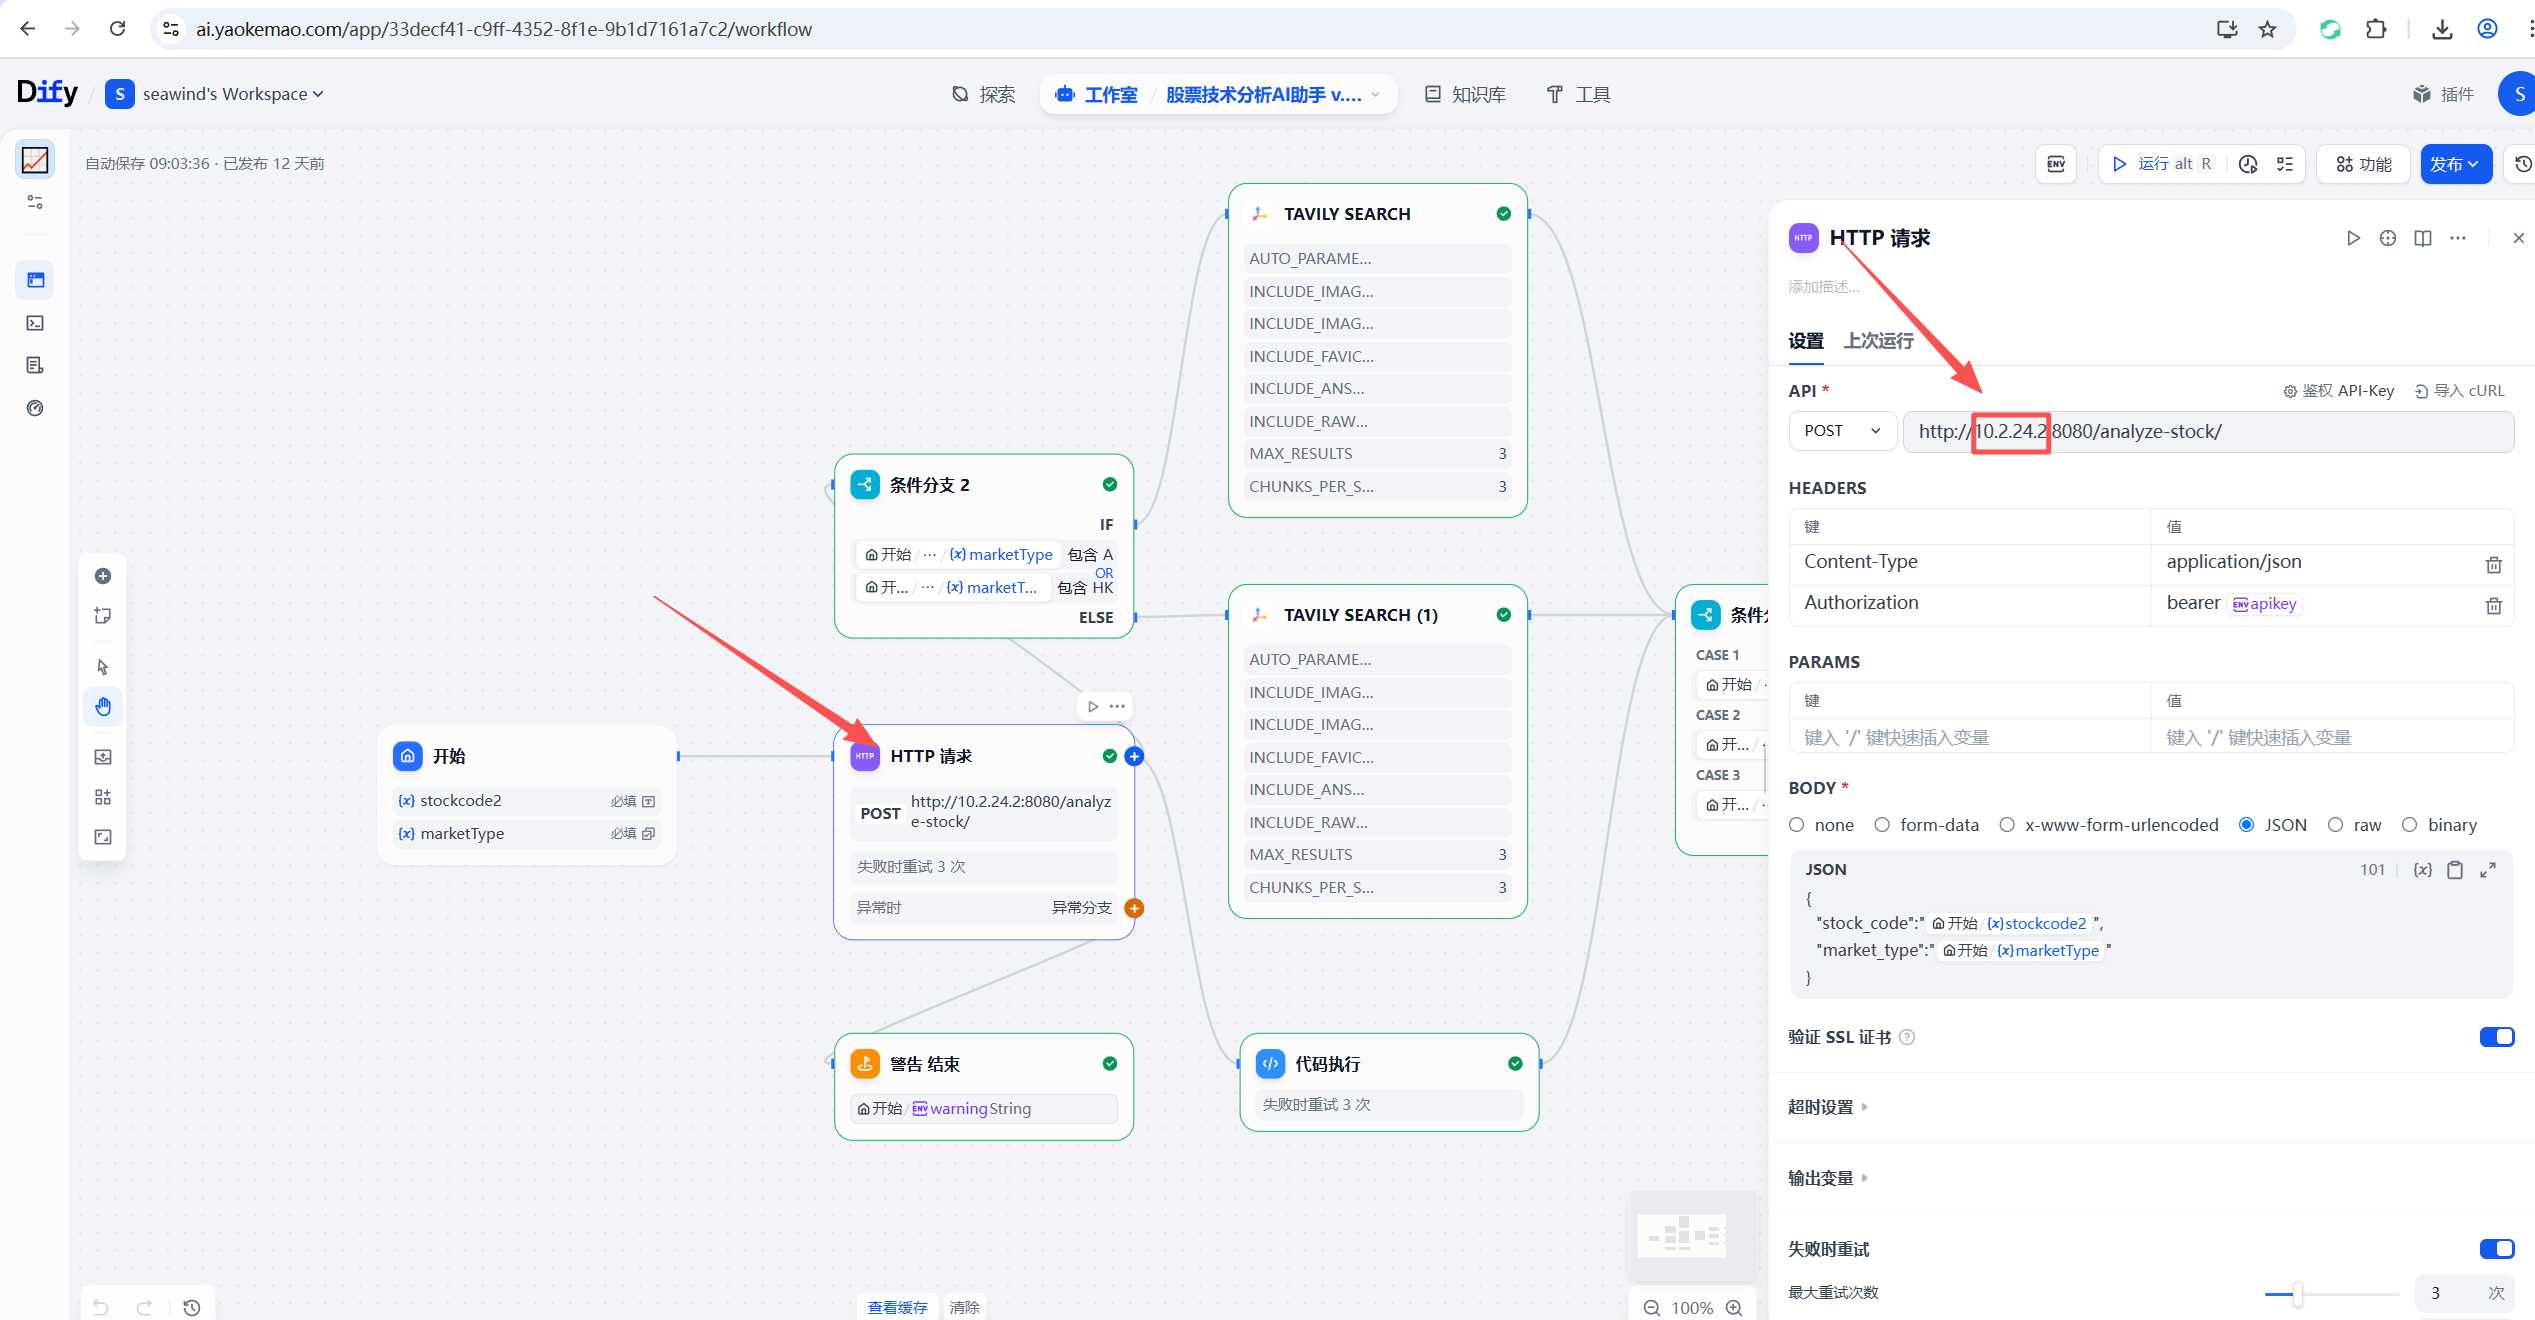Open the POST method dropdown
This screenshot has height=1320, width=2535.
tap(1841, 431)
